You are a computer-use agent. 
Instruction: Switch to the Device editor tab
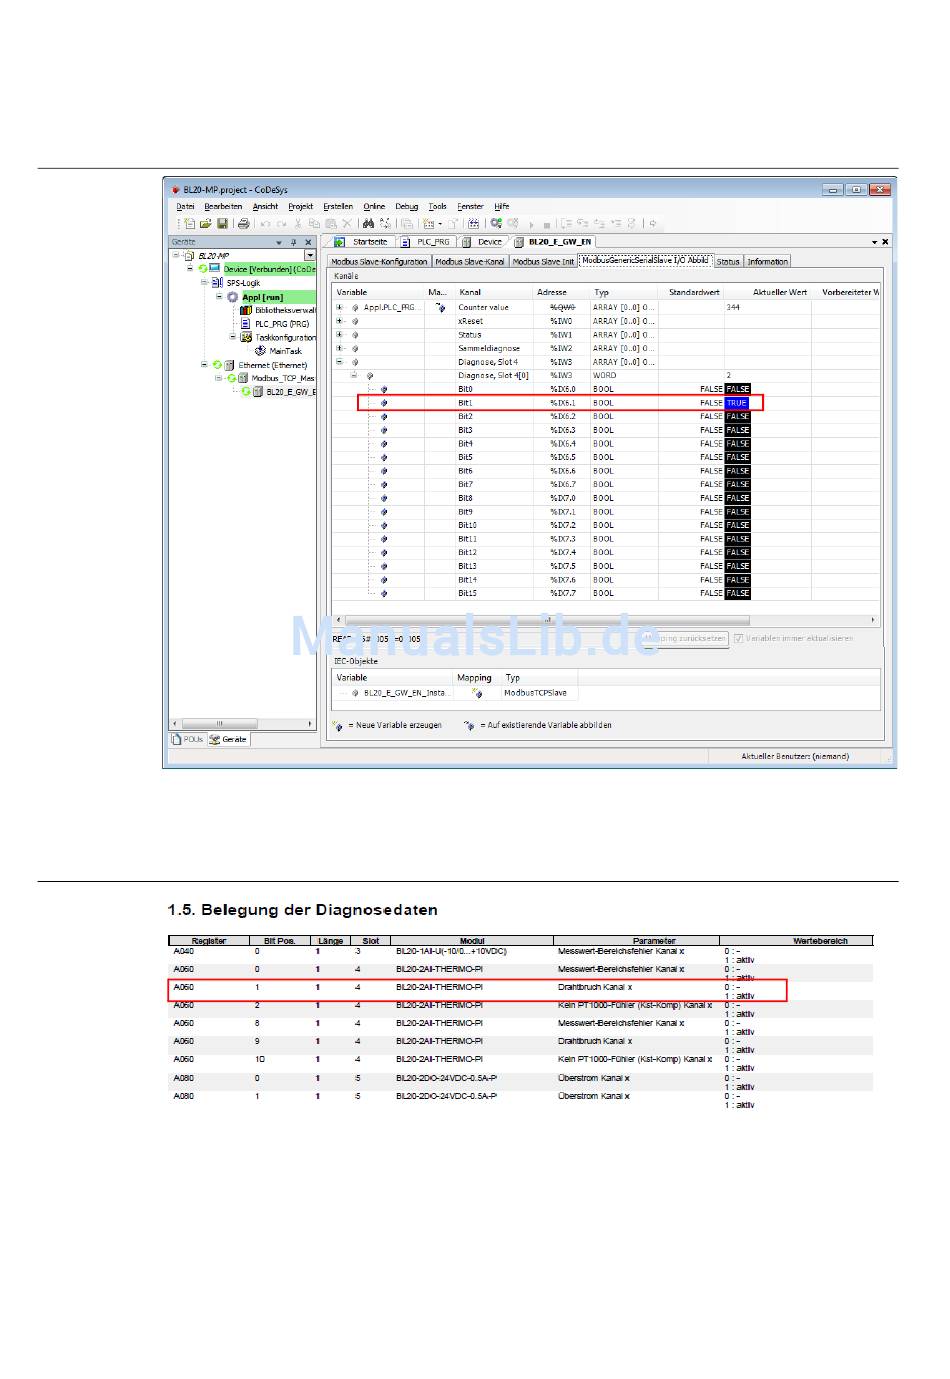click(483, 242)
